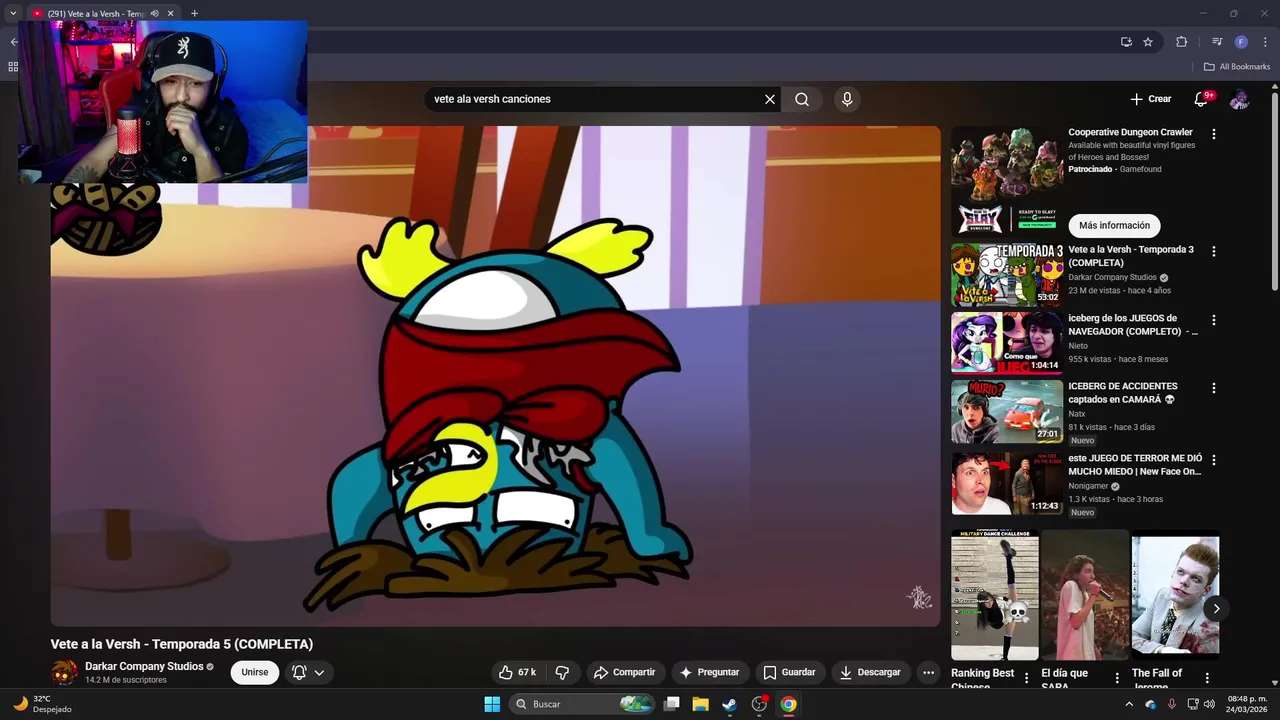Viewport: 1280px width, 720px height.
Task: Open Temporada 3 video thumbnail
Action: coord(1007,274)
